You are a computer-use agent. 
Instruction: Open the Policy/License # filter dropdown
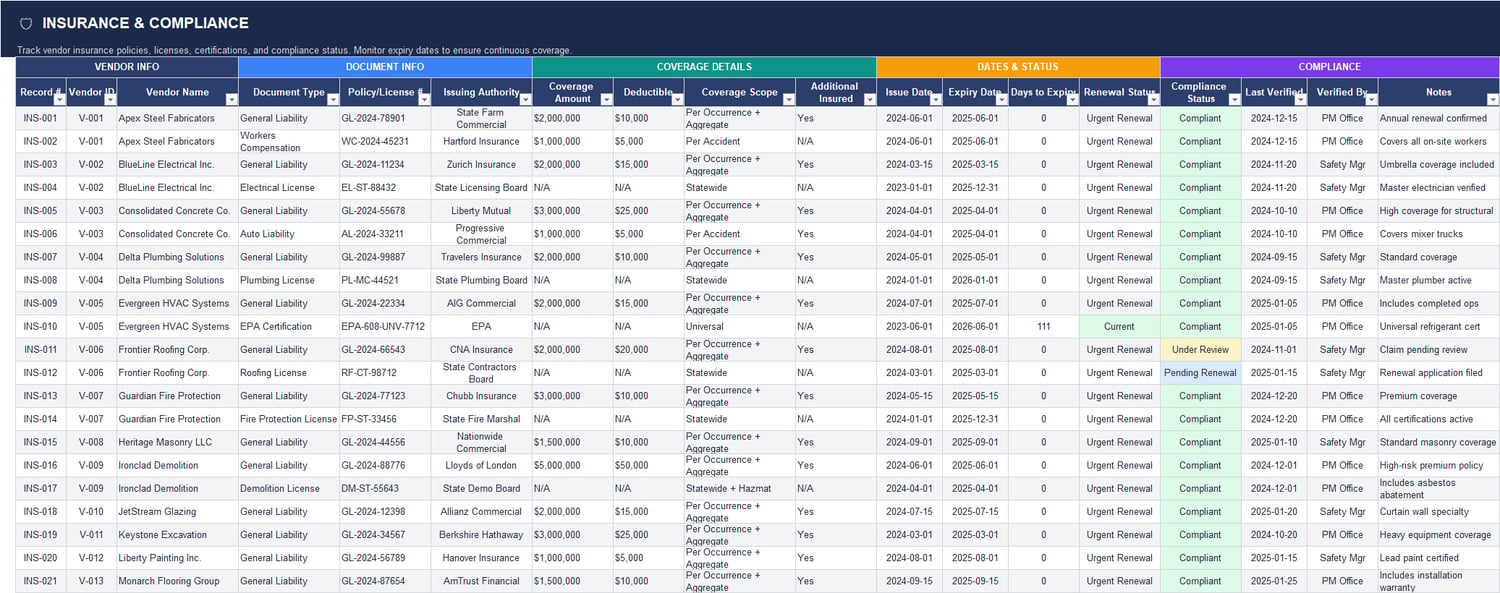(x=424, y=99)
